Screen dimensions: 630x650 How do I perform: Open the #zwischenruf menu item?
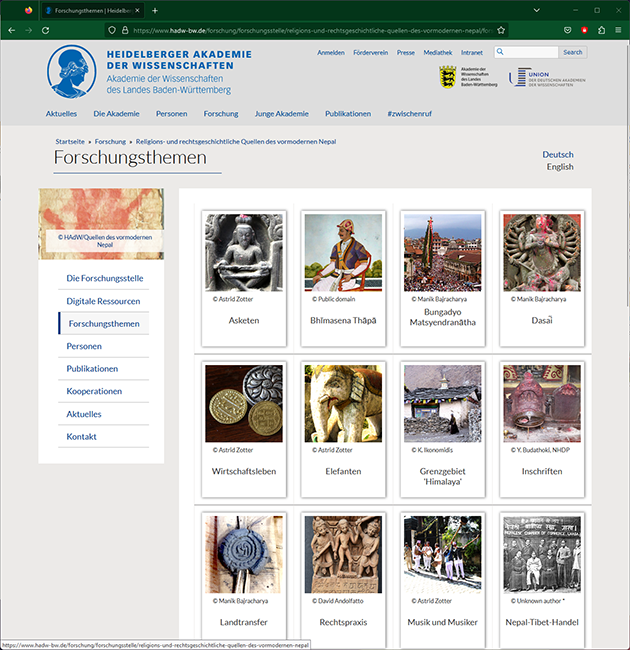410,114
